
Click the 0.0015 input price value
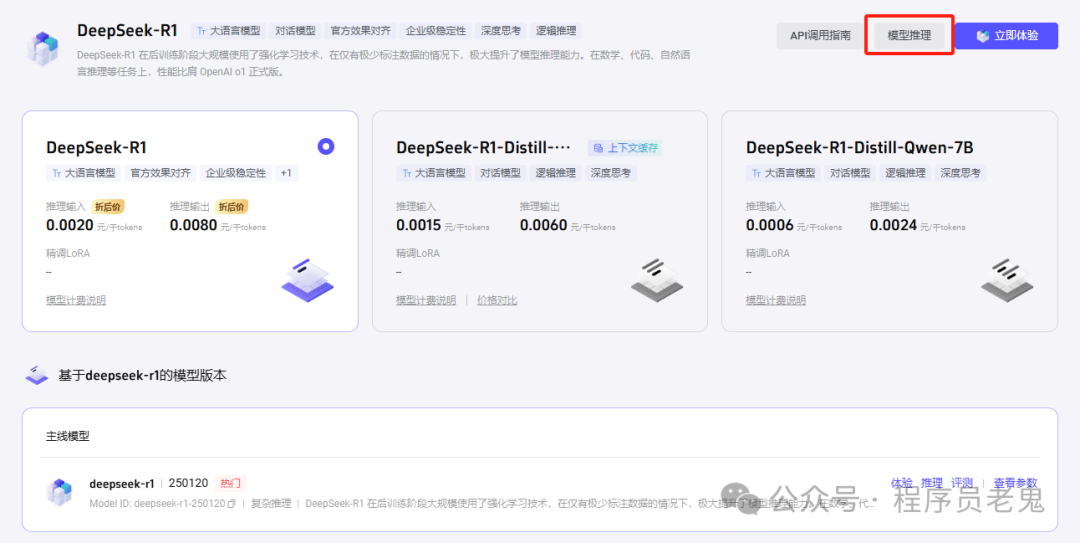coord(419,225)
